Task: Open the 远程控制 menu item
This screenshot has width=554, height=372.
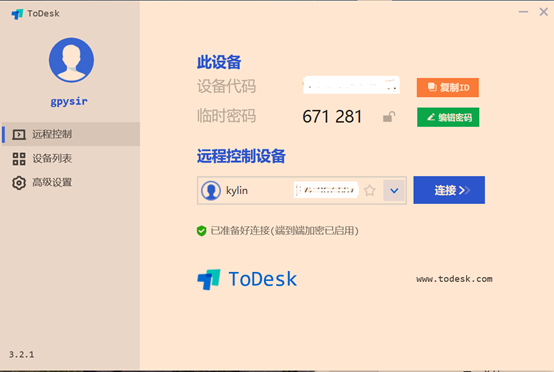Action: (71, 134)
